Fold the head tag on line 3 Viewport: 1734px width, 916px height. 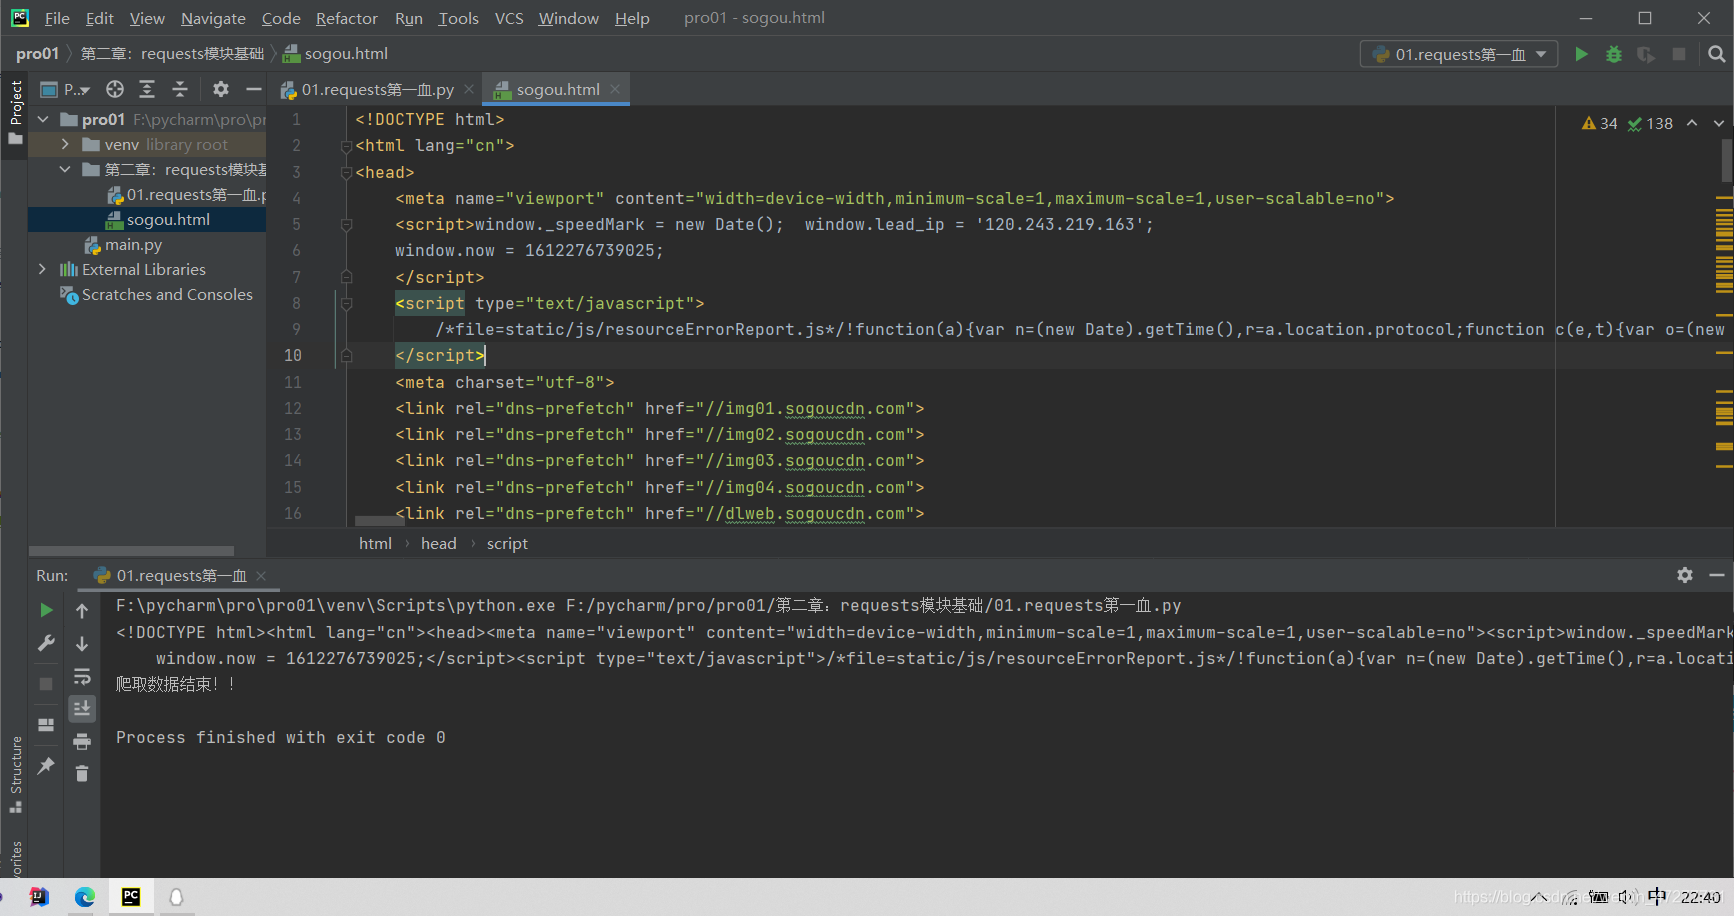pos(346,172)
